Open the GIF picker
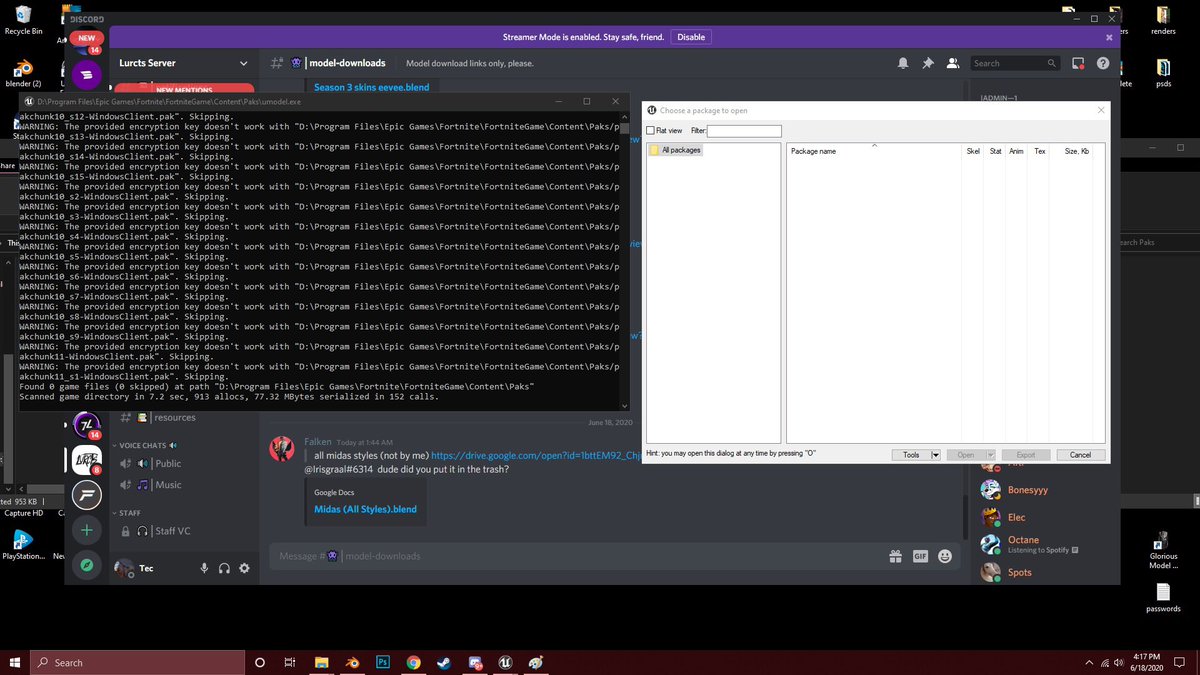The width and height of the screenshot is (1200, 675). (x=920, y=556)
